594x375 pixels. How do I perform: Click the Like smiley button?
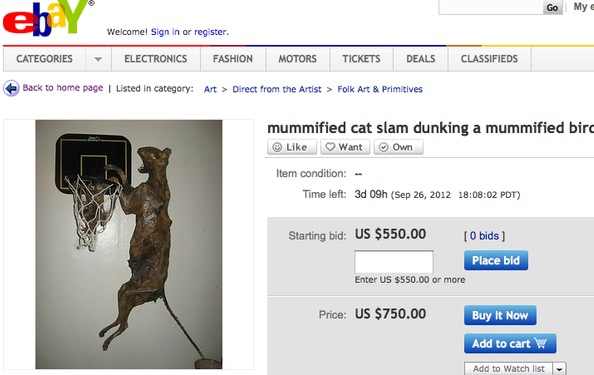tap(292, 147)
